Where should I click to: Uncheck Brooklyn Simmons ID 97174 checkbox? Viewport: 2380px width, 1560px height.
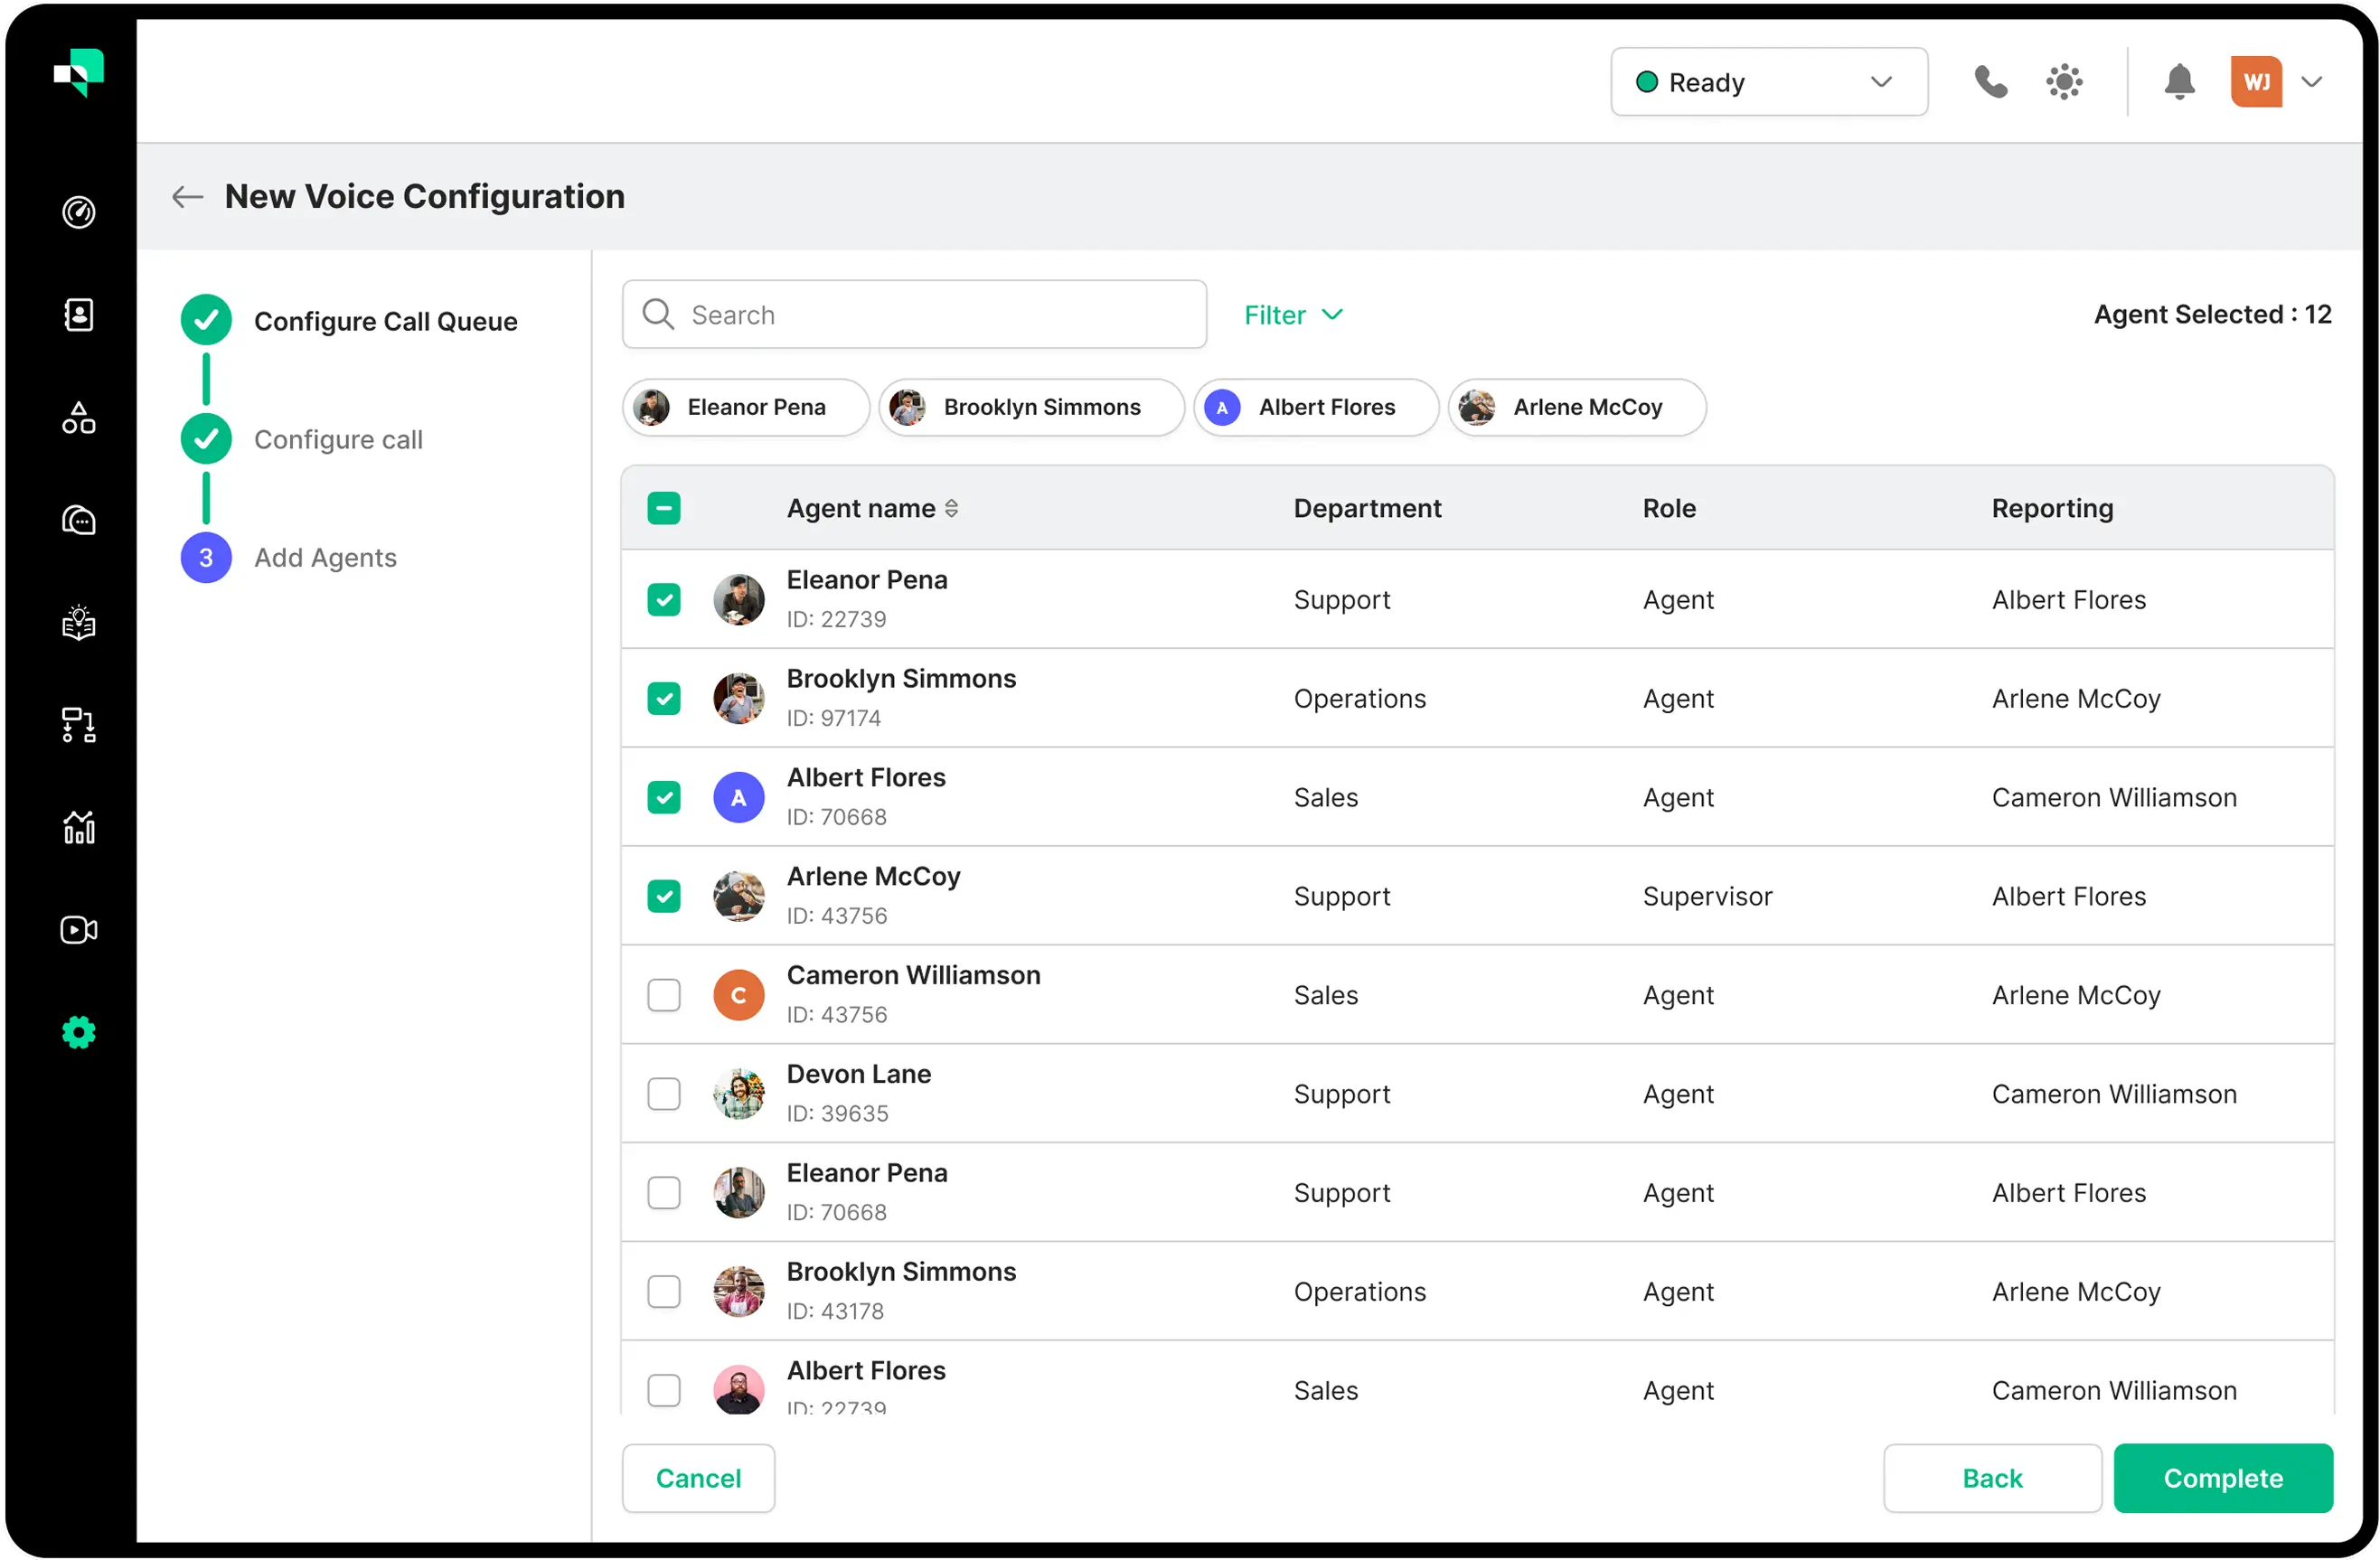click(x=663, y=698)
